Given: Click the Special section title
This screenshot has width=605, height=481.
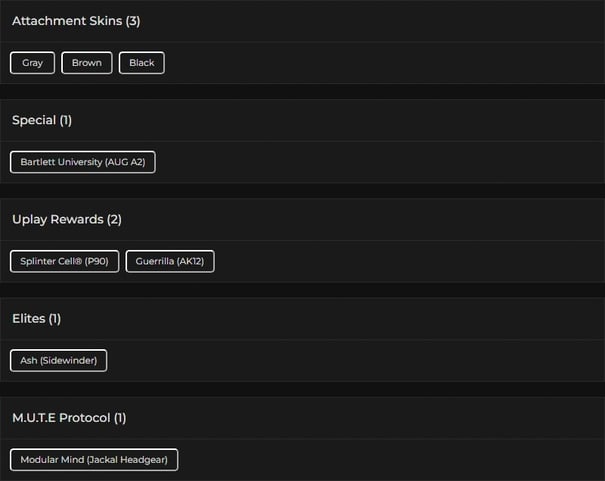Looking at the screenshot, I should (x=41, y=120).
